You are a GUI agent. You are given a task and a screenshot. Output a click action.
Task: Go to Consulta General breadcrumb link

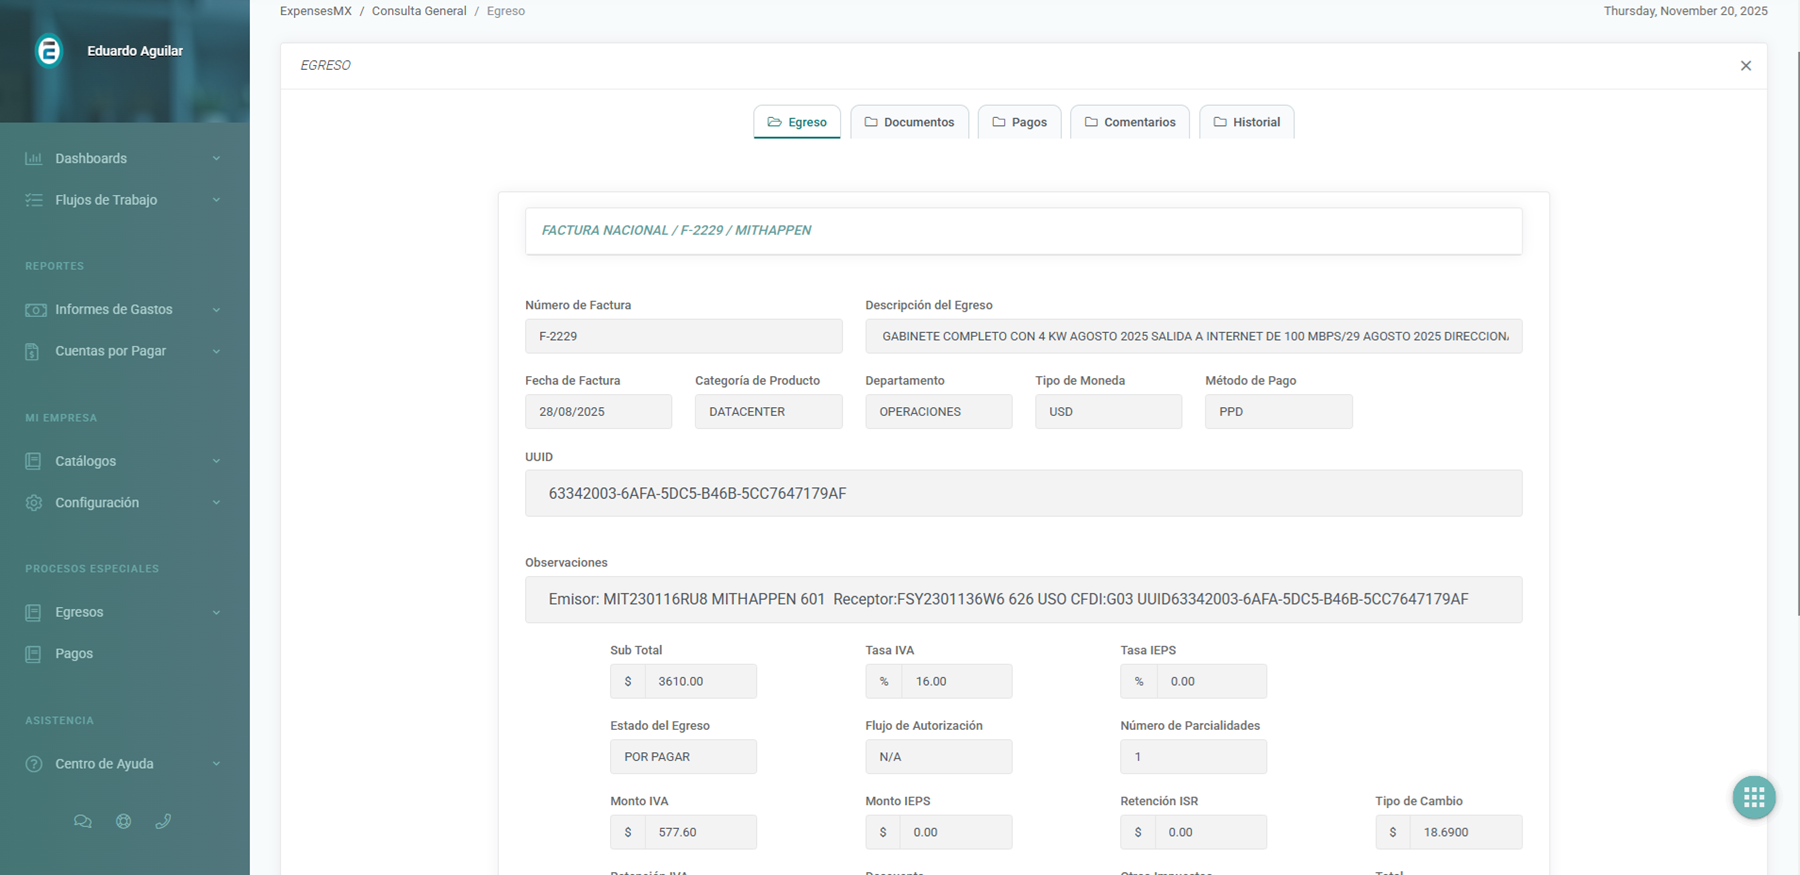(x=419, y=11)
